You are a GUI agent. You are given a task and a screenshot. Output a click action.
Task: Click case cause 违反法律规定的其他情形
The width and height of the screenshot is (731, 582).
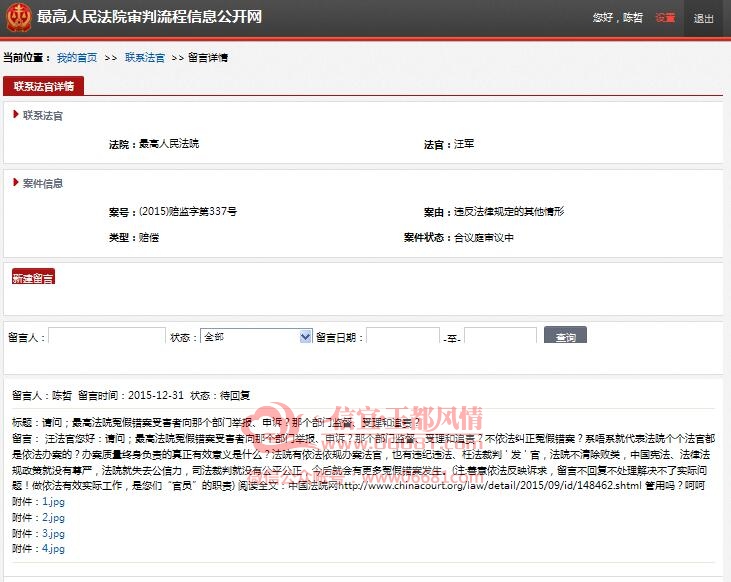coord(509,211)
